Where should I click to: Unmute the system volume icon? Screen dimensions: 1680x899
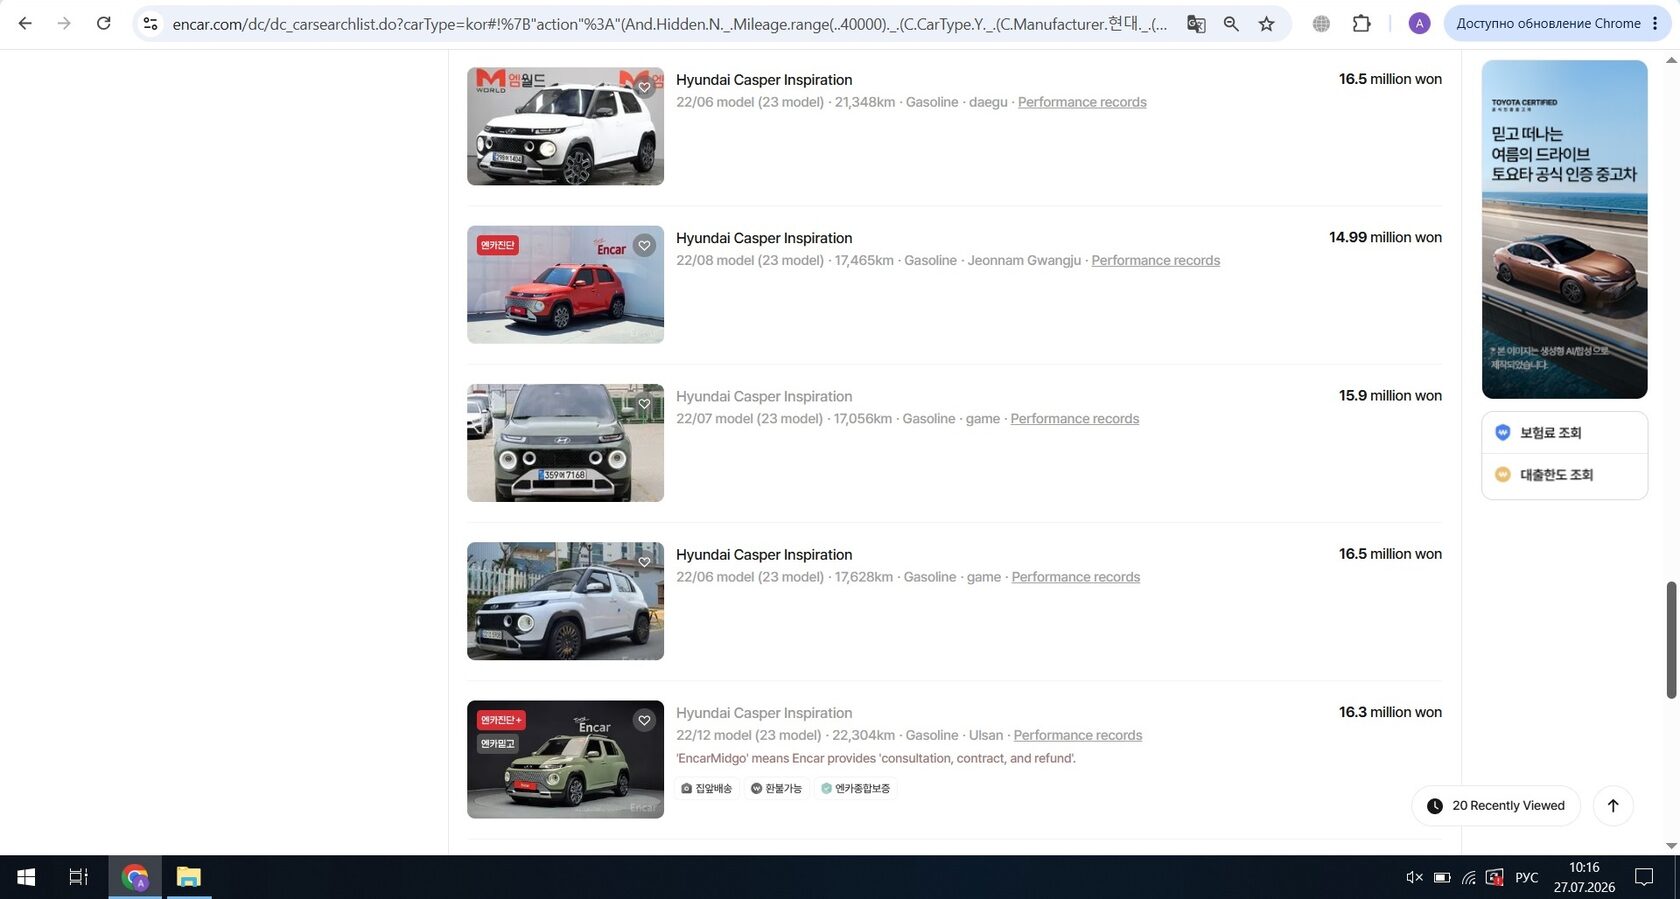coord(1414,877)
